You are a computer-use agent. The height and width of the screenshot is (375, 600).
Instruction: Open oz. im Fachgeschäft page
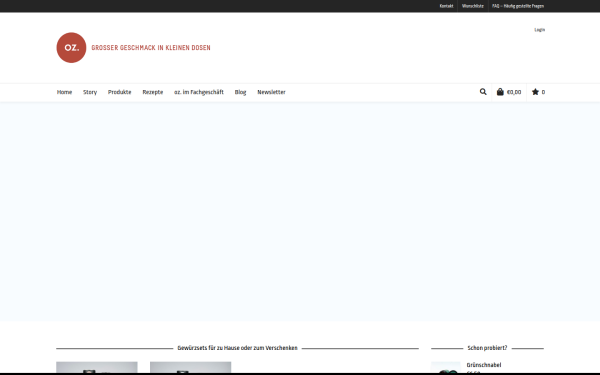[199, 92]
